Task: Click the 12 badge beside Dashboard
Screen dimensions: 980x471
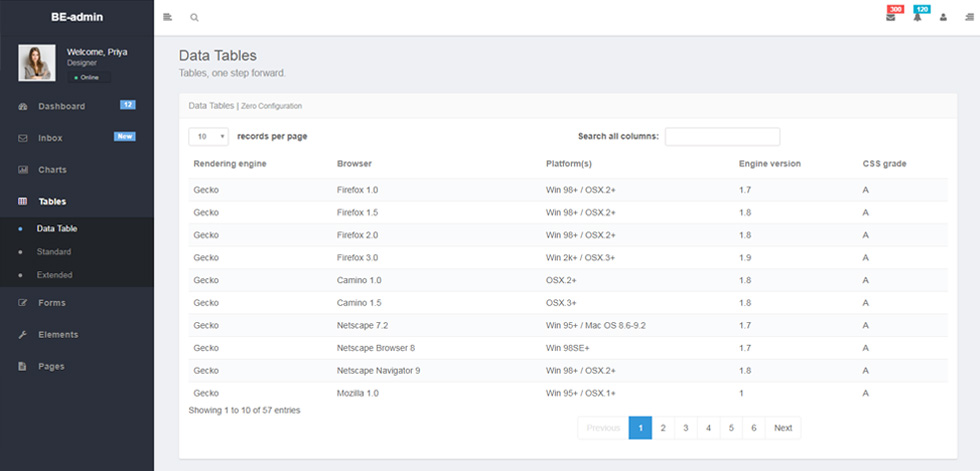Action: [128, 105]
